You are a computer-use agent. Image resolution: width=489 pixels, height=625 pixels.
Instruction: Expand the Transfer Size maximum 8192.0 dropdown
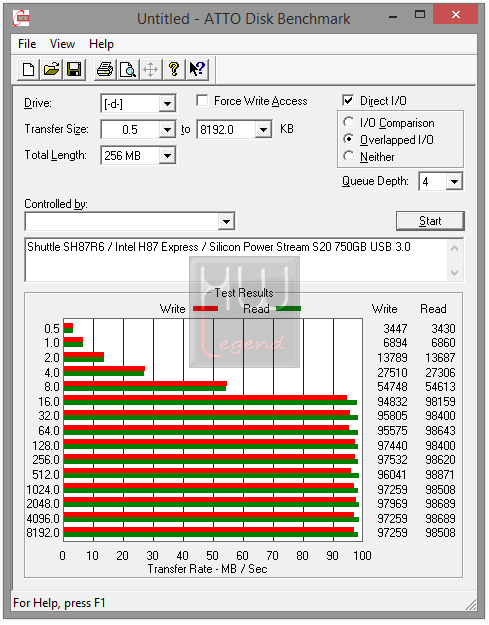263,130
